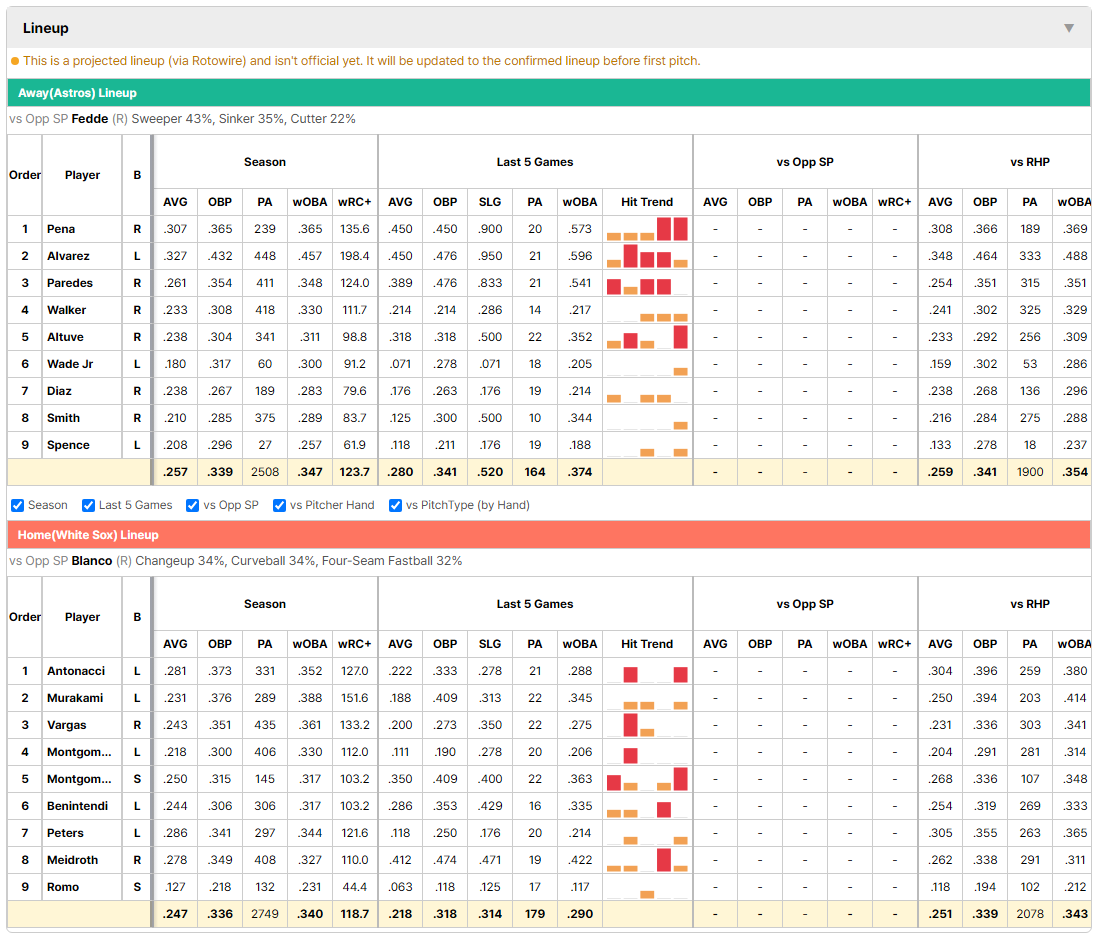Click Alvarez's Hit Trend bar chart
The image size is (1098, 939).
tap(647, 256)
